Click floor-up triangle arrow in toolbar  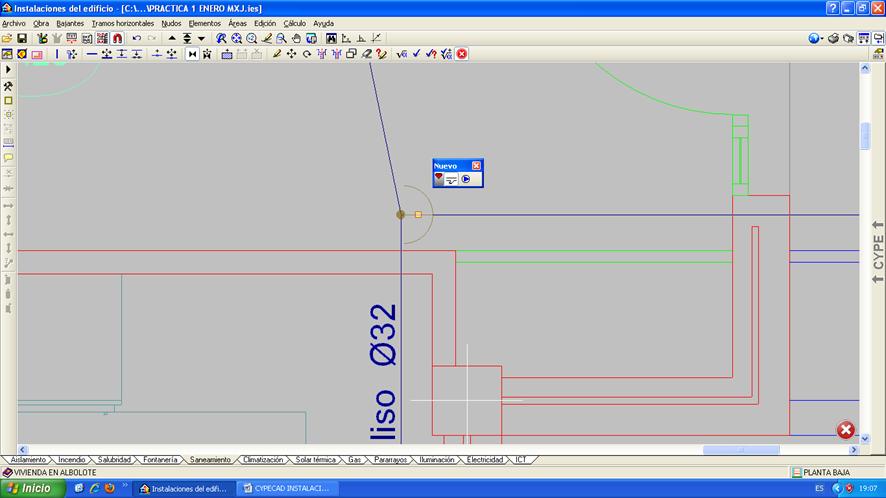point(172,38)
